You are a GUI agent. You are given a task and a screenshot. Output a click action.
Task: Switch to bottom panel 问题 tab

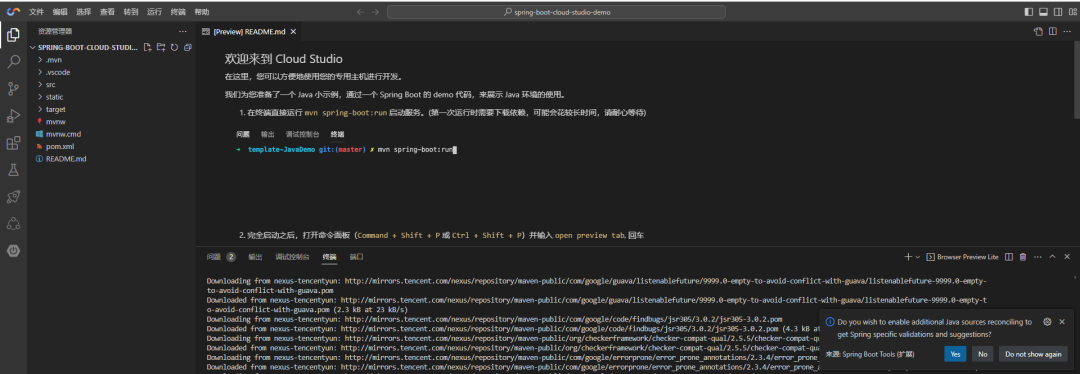(x=214, y=257)
